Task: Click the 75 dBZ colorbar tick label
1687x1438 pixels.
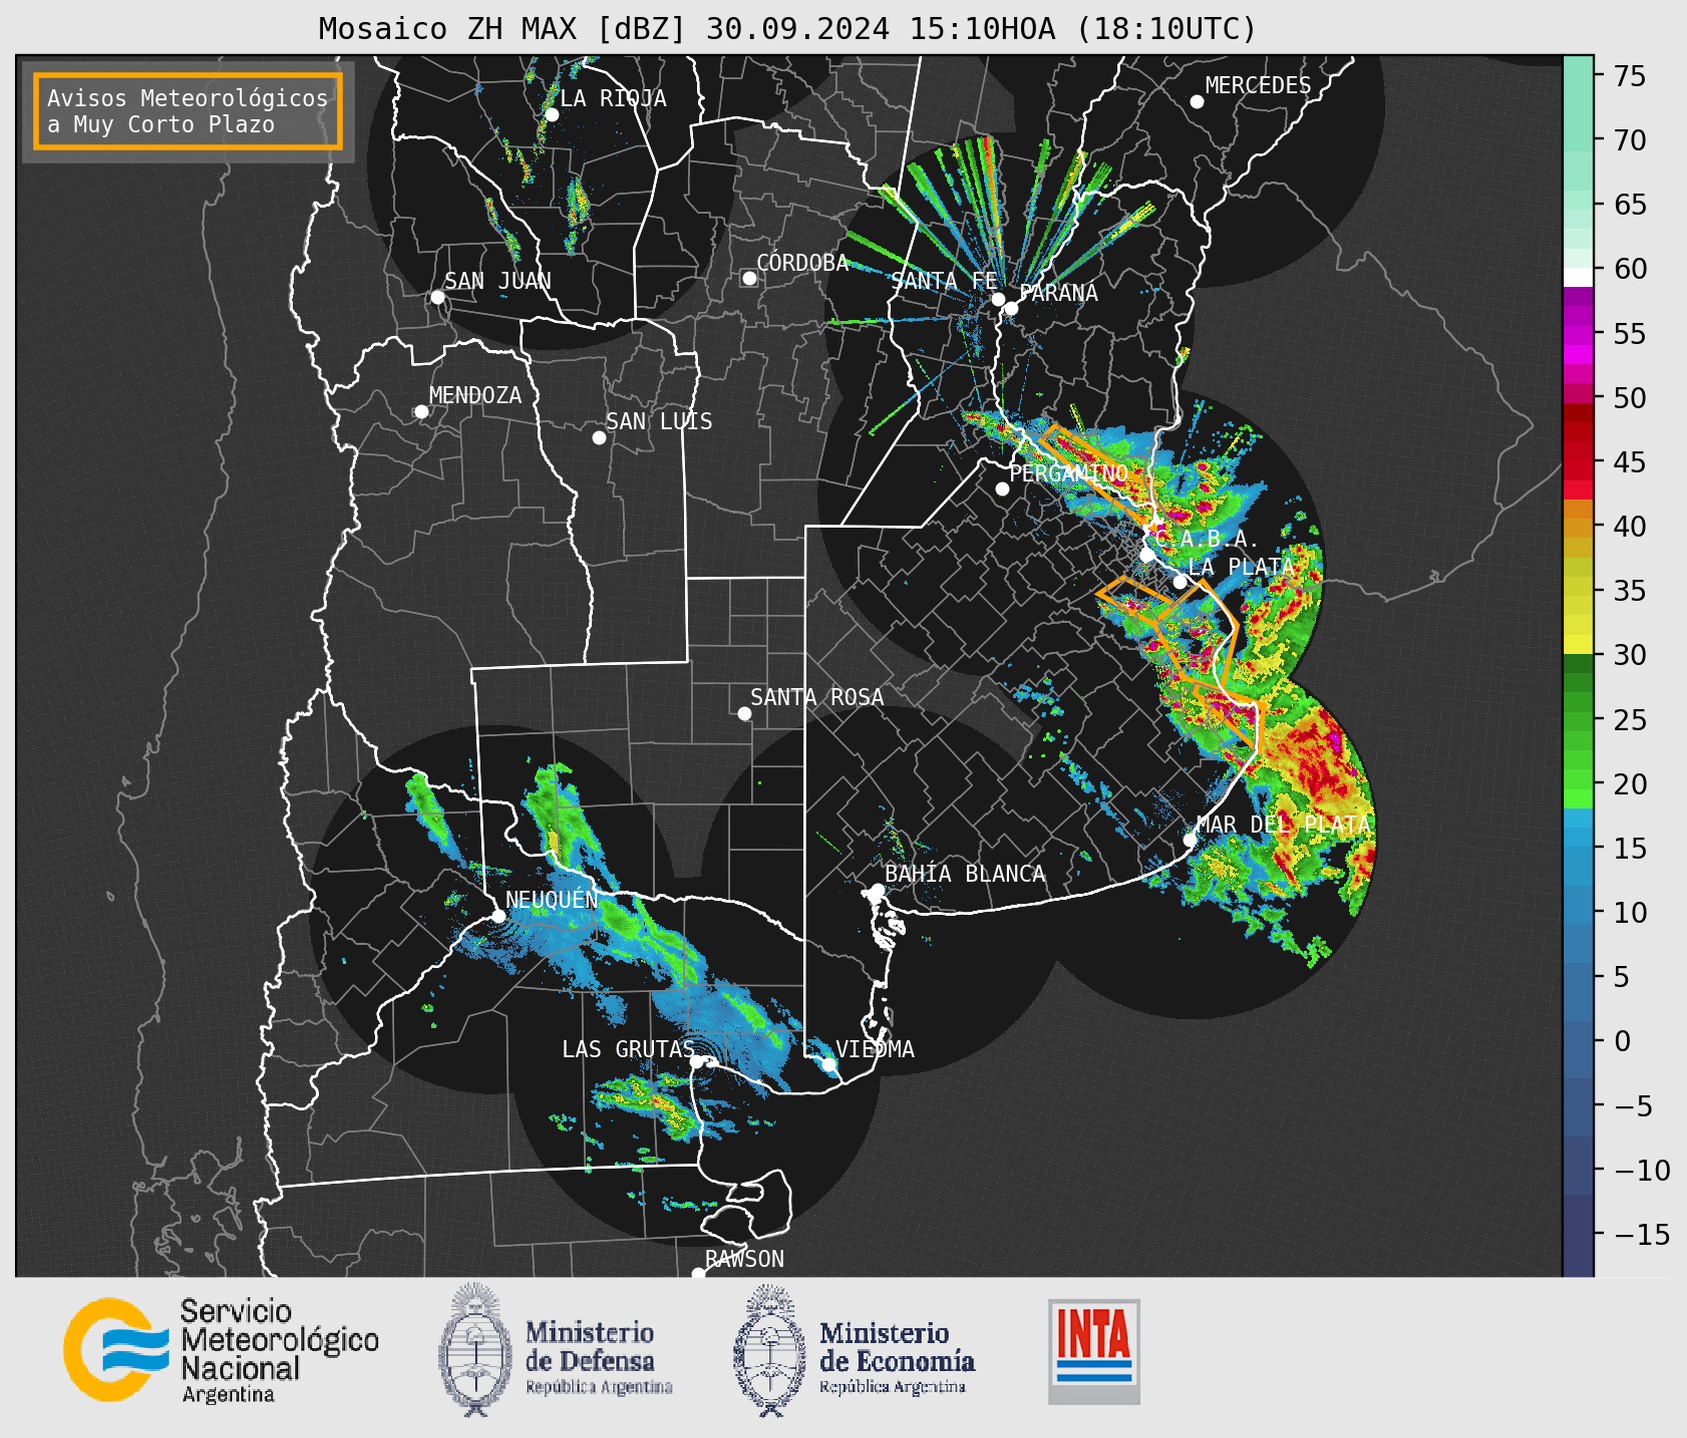Action: [x=1629, y=76]
